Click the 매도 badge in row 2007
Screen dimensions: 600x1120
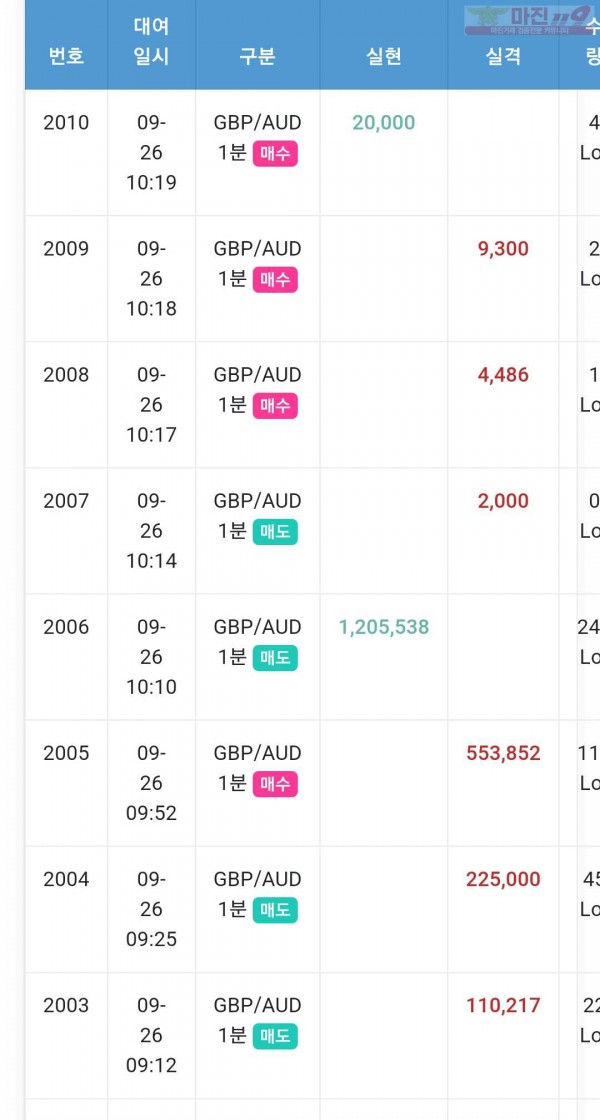coord(275,532)
